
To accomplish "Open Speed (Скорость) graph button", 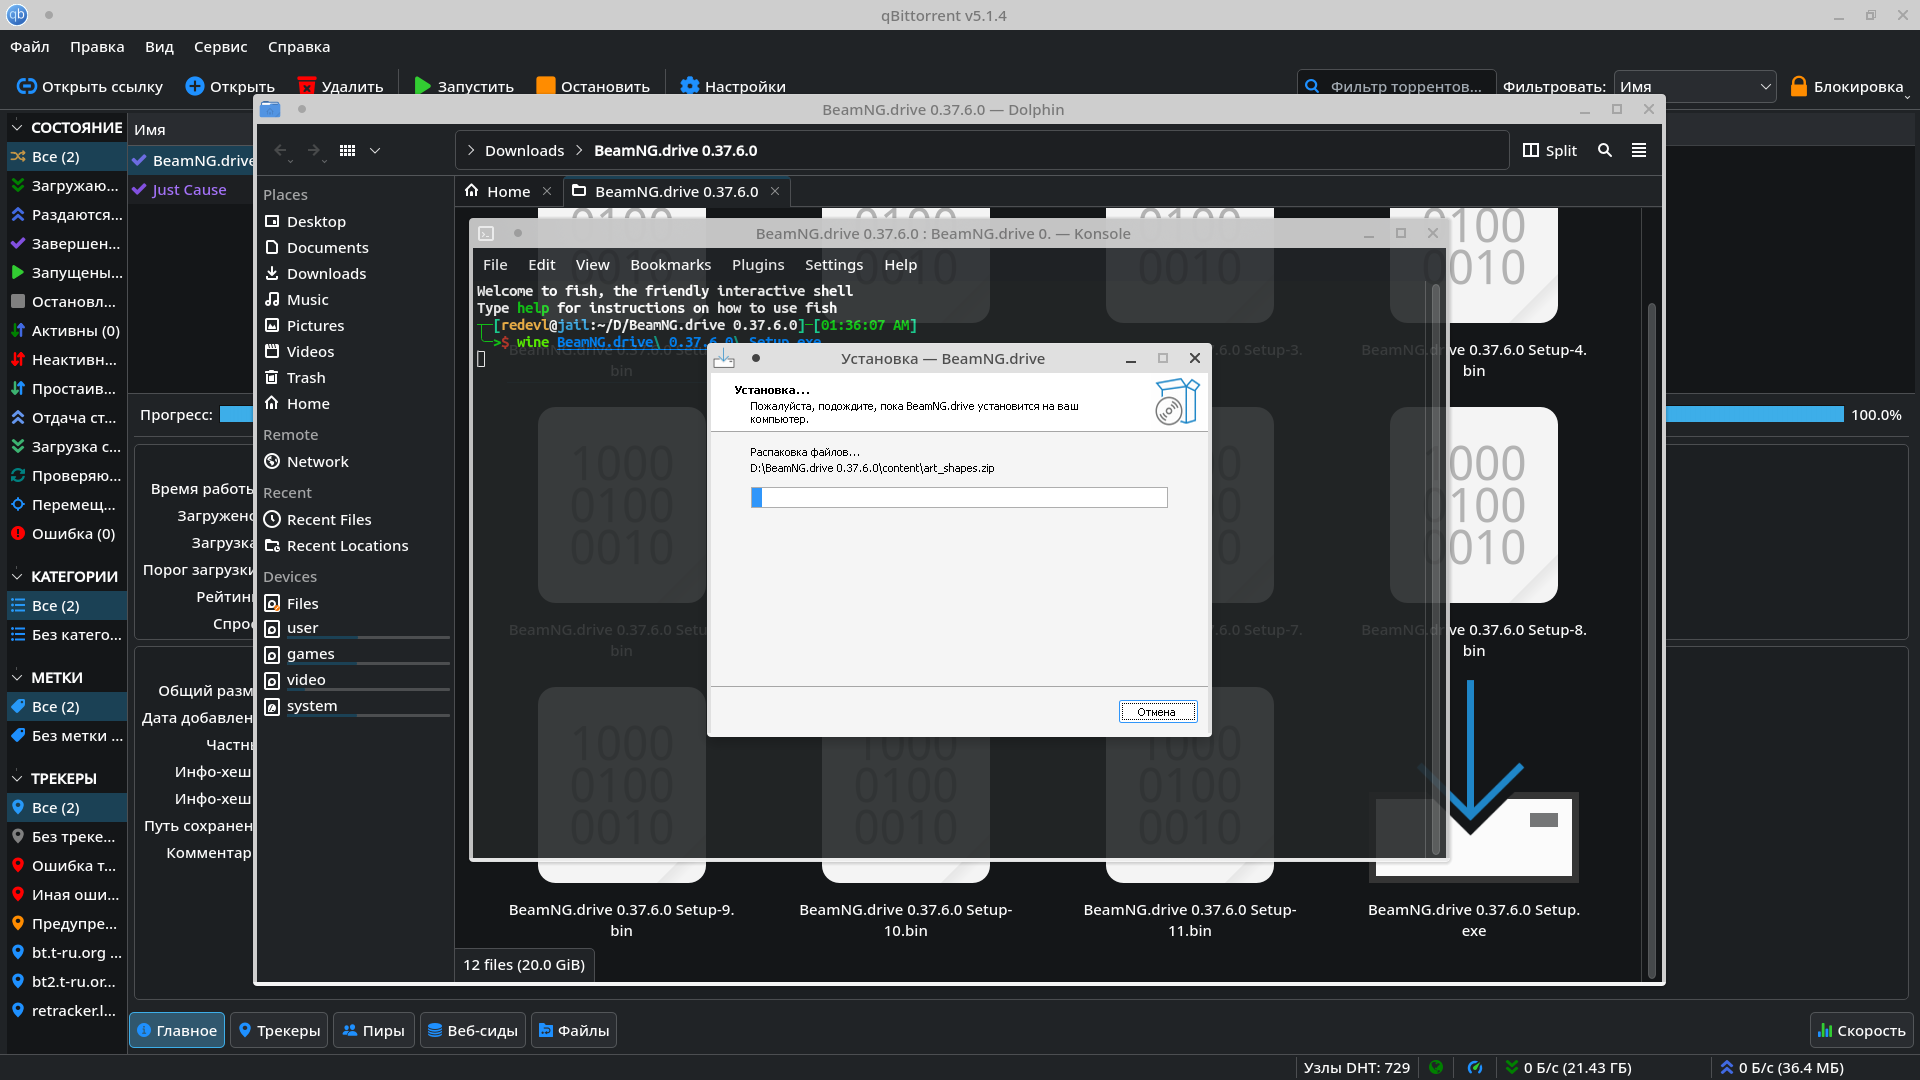I will (1861, 1030).
